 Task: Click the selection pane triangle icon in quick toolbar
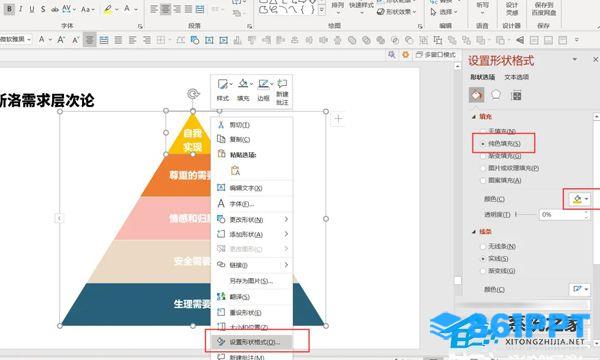[x=520, y=40]
